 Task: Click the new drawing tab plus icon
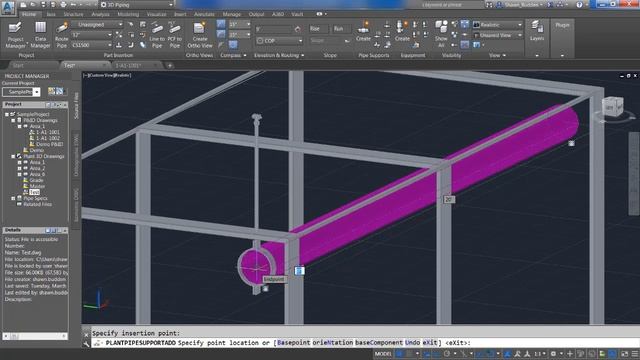pyautogui.click(x=170, y=65)
